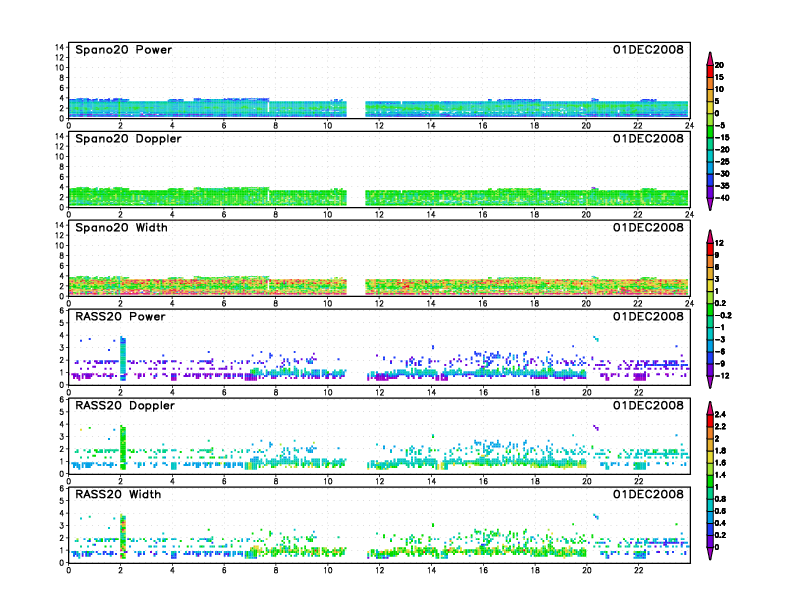The image size is (792, 612).
Task: Click the colorbar label "-25"
Action: [x=722, y=162]
